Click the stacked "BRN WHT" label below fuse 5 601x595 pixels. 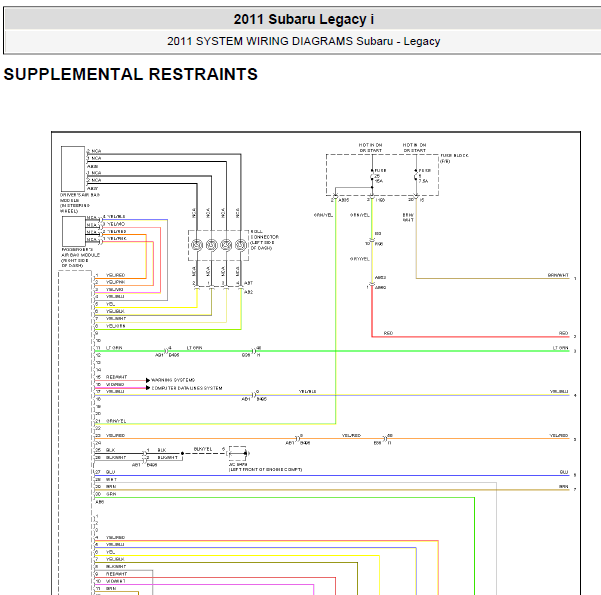[x=408, y=217]
